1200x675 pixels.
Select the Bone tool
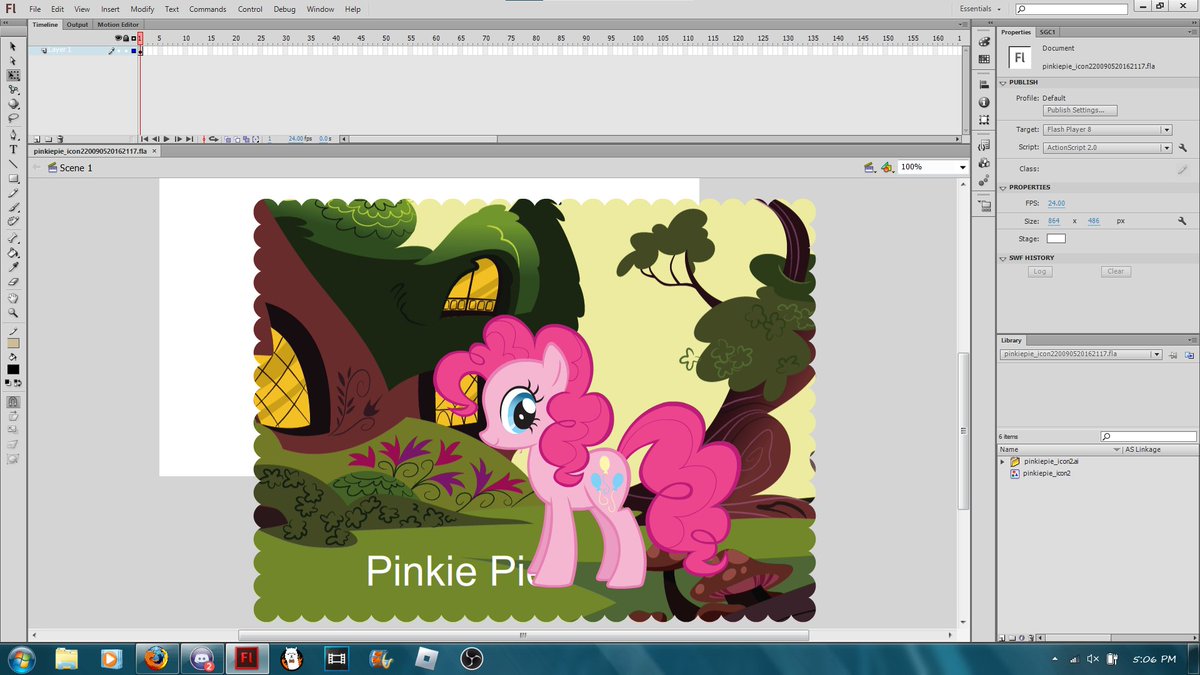pos(14,239)
